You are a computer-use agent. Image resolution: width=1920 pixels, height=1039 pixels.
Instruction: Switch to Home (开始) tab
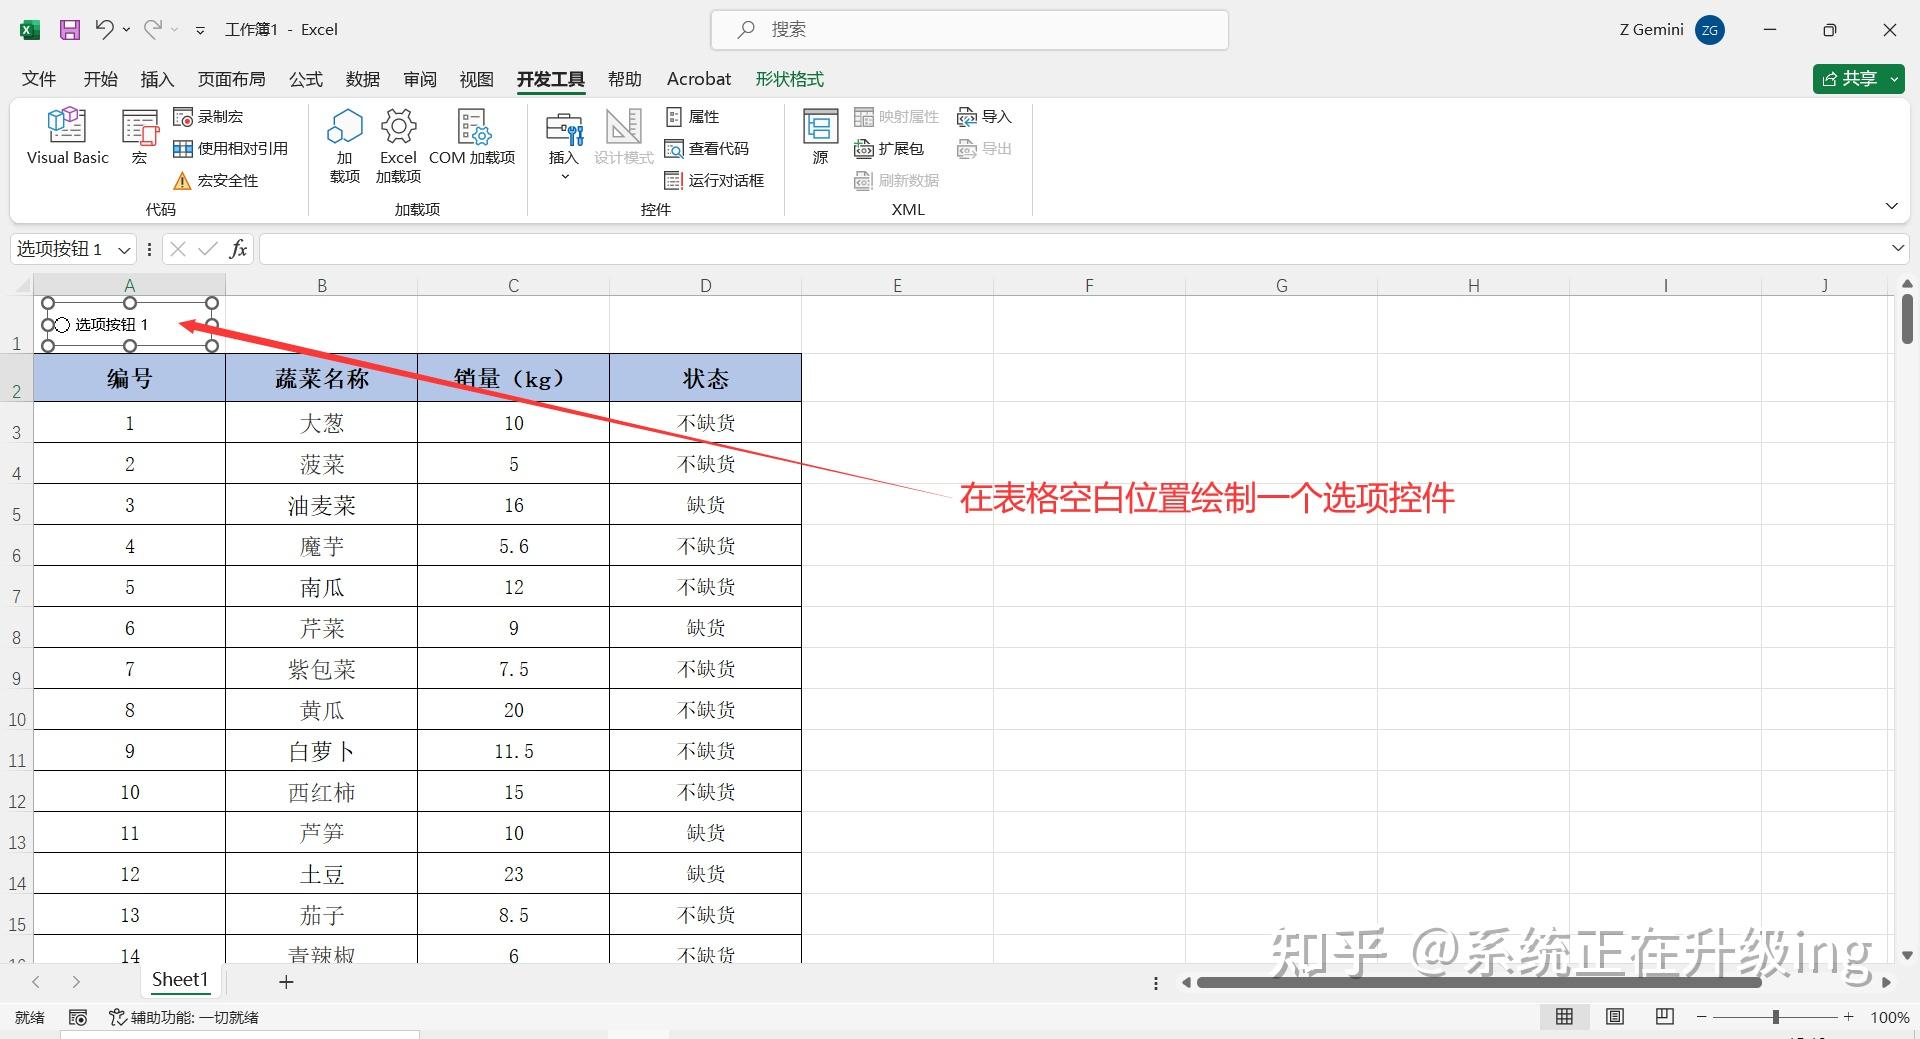click(100, 79)
